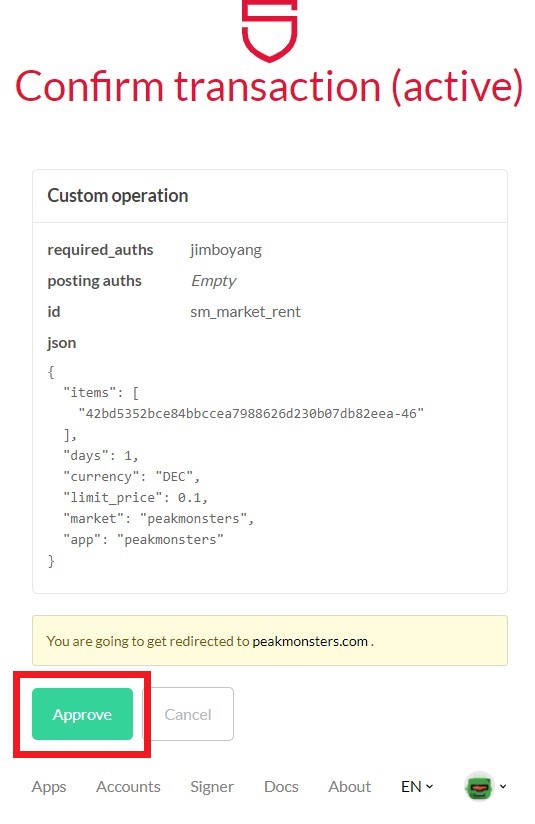The height and width of the screenshot is (824, 535).
Task: Approve the transaction
Action: pos(83,714)
